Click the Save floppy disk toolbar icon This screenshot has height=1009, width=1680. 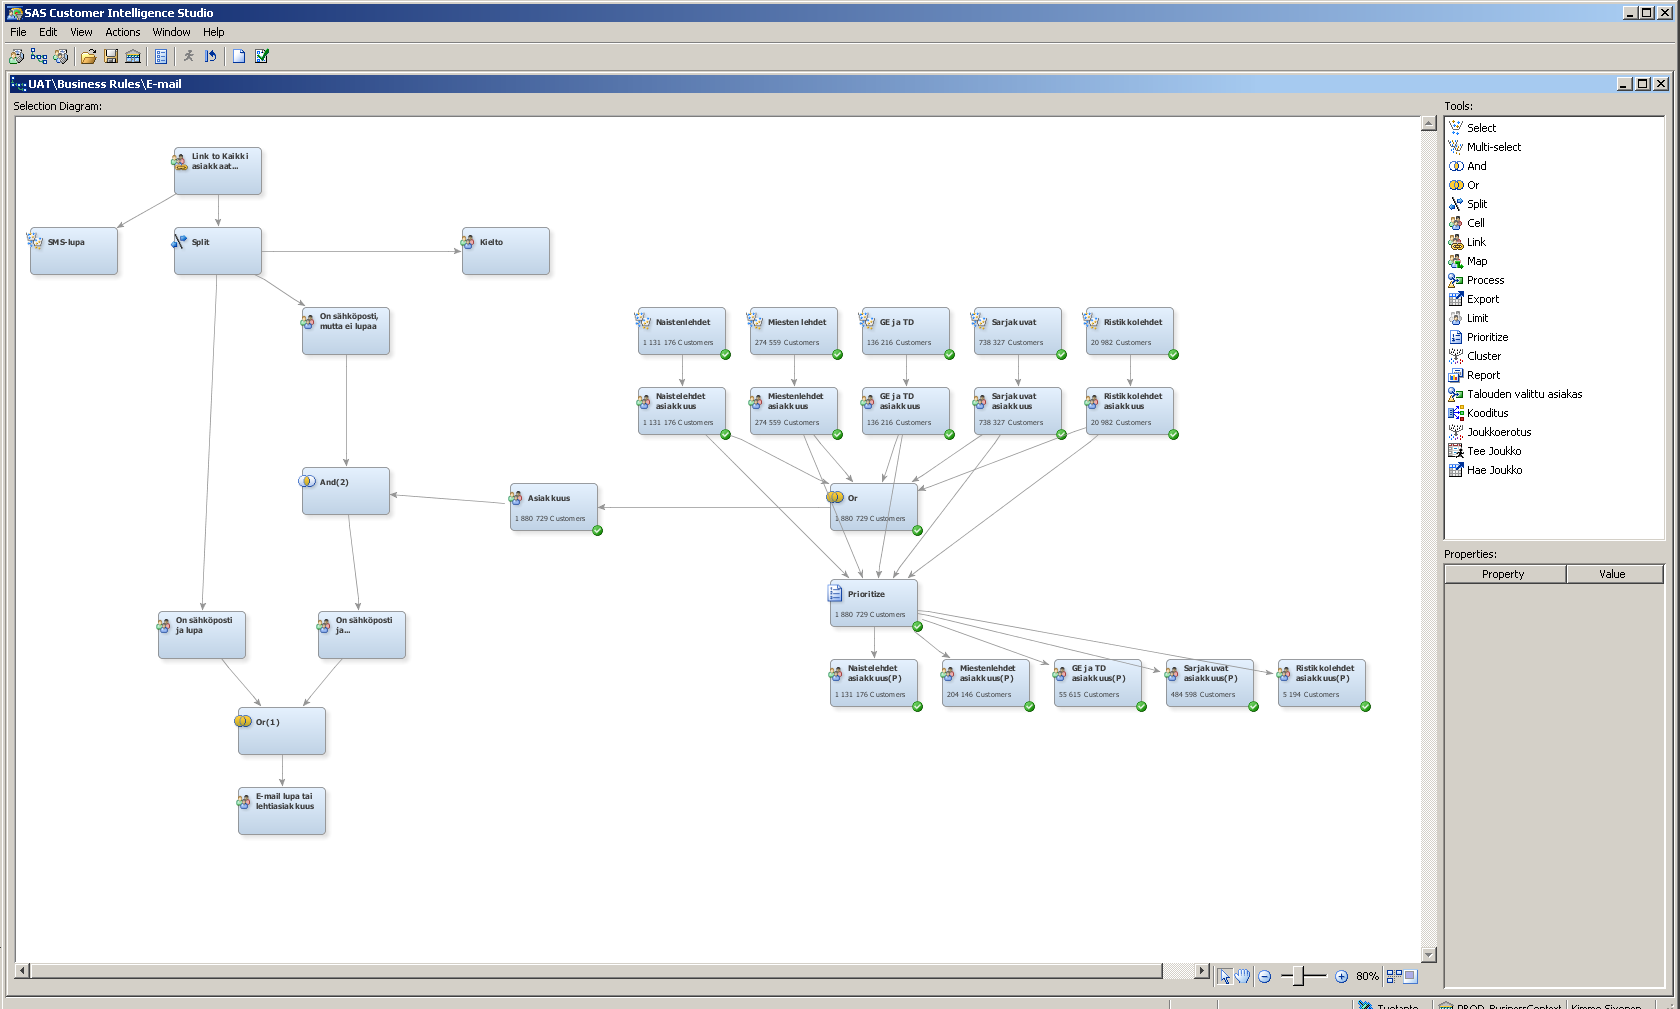pos(111,57)
